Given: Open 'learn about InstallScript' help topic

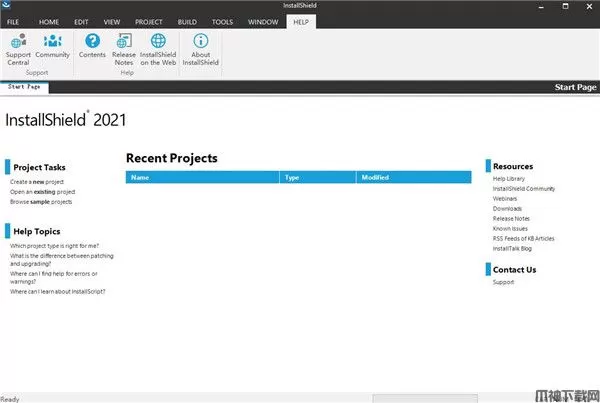Looking at the screenshot, I should tap(57, 291).
